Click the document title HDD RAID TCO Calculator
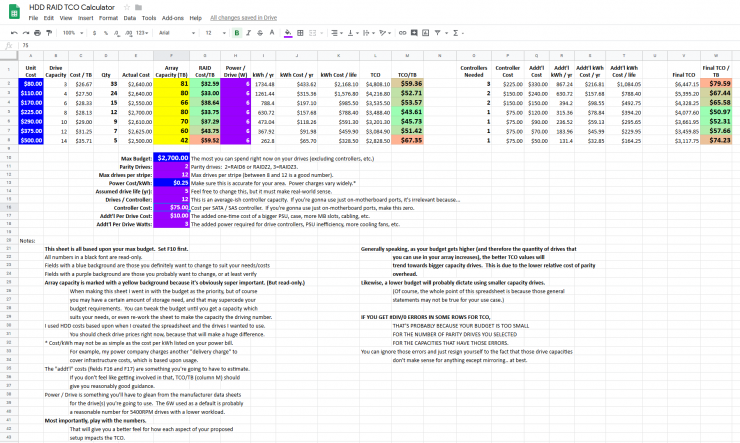The height and width of the screenshot is (443, 740). pyautogui.click(x=72, y=7)
